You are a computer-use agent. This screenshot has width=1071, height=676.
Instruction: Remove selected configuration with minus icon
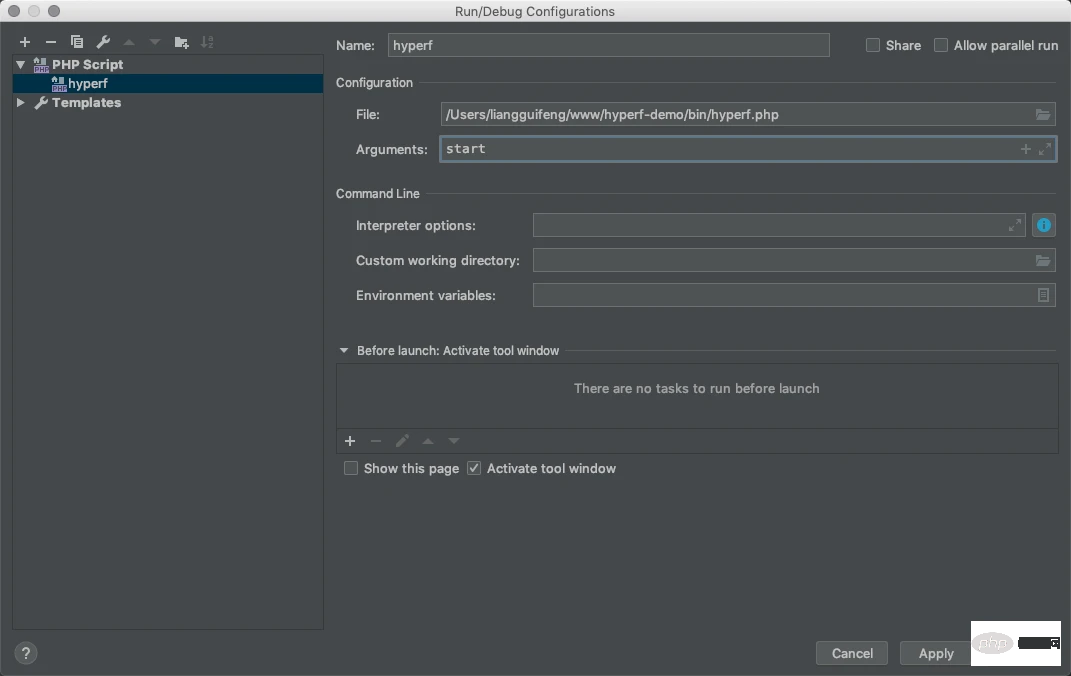coord(51,42)
